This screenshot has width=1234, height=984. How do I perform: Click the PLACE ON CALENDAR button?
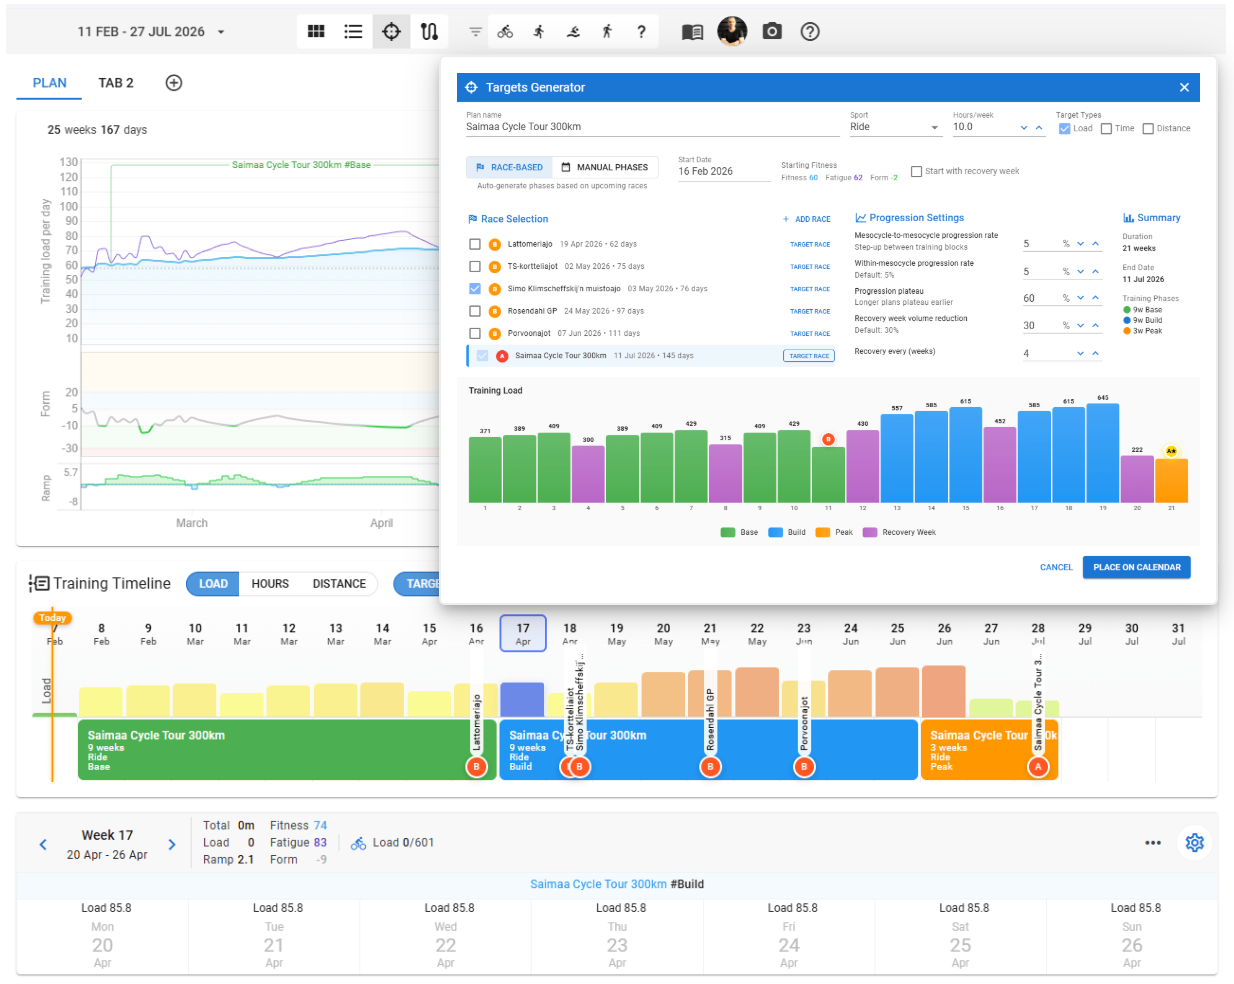click(1136, 567)
